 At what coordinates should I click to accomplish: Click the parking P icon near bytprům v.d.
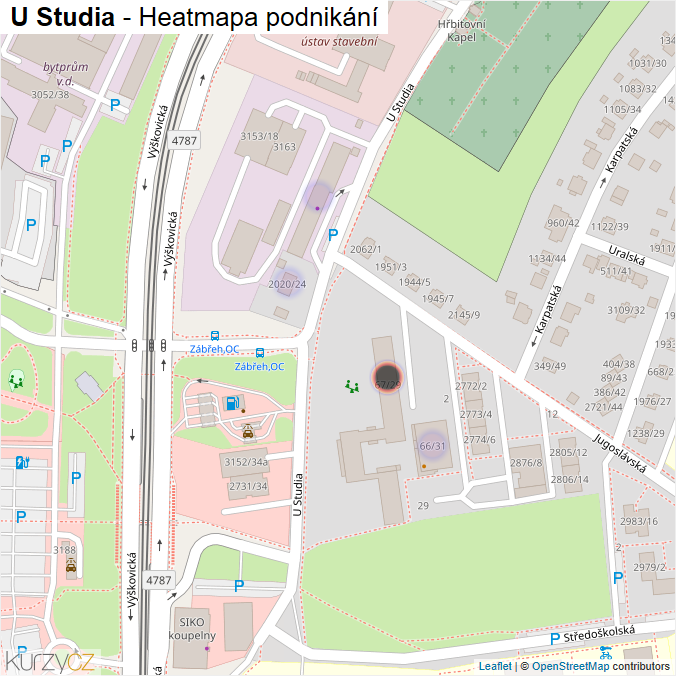[x=115, y=104]
